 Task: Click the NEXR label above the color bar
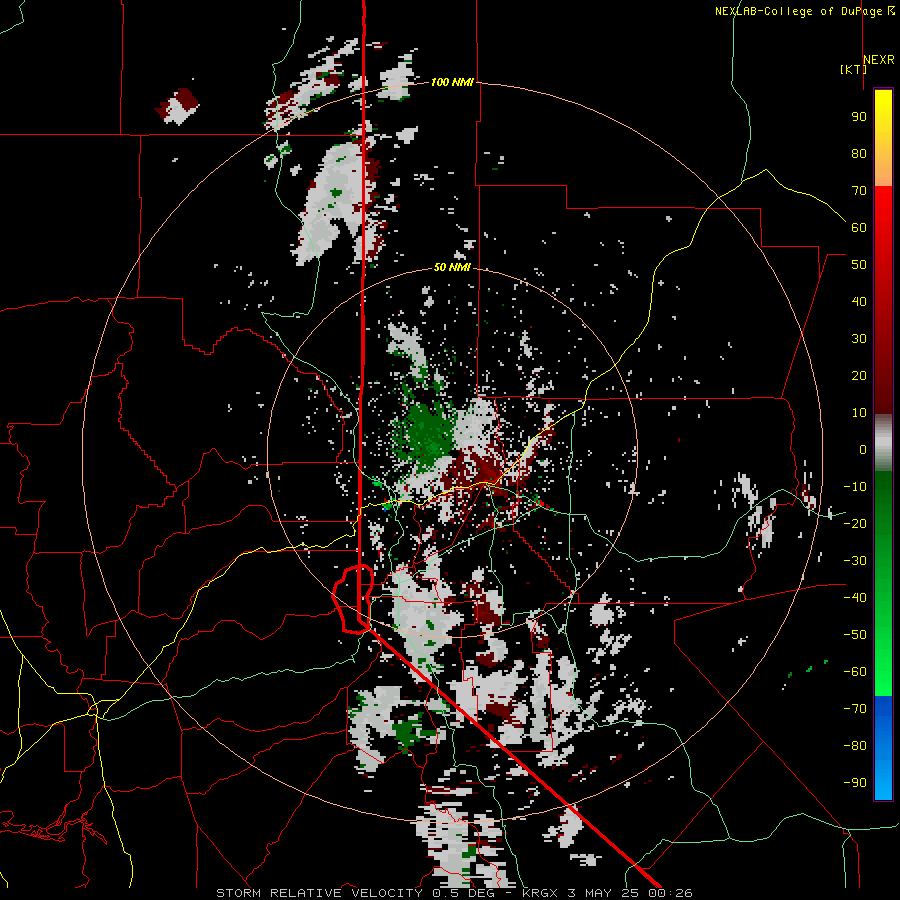point(878,60)
